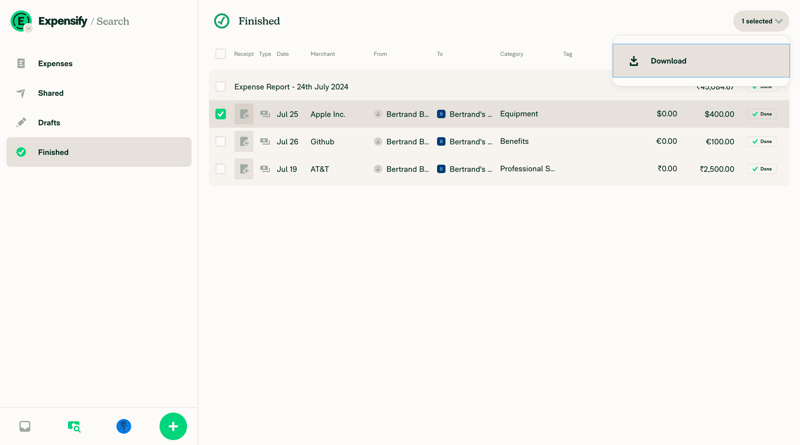This screenshot has width=800, height=445.
Task: Sort by the Merchant column header
Action: coord(322,54)
